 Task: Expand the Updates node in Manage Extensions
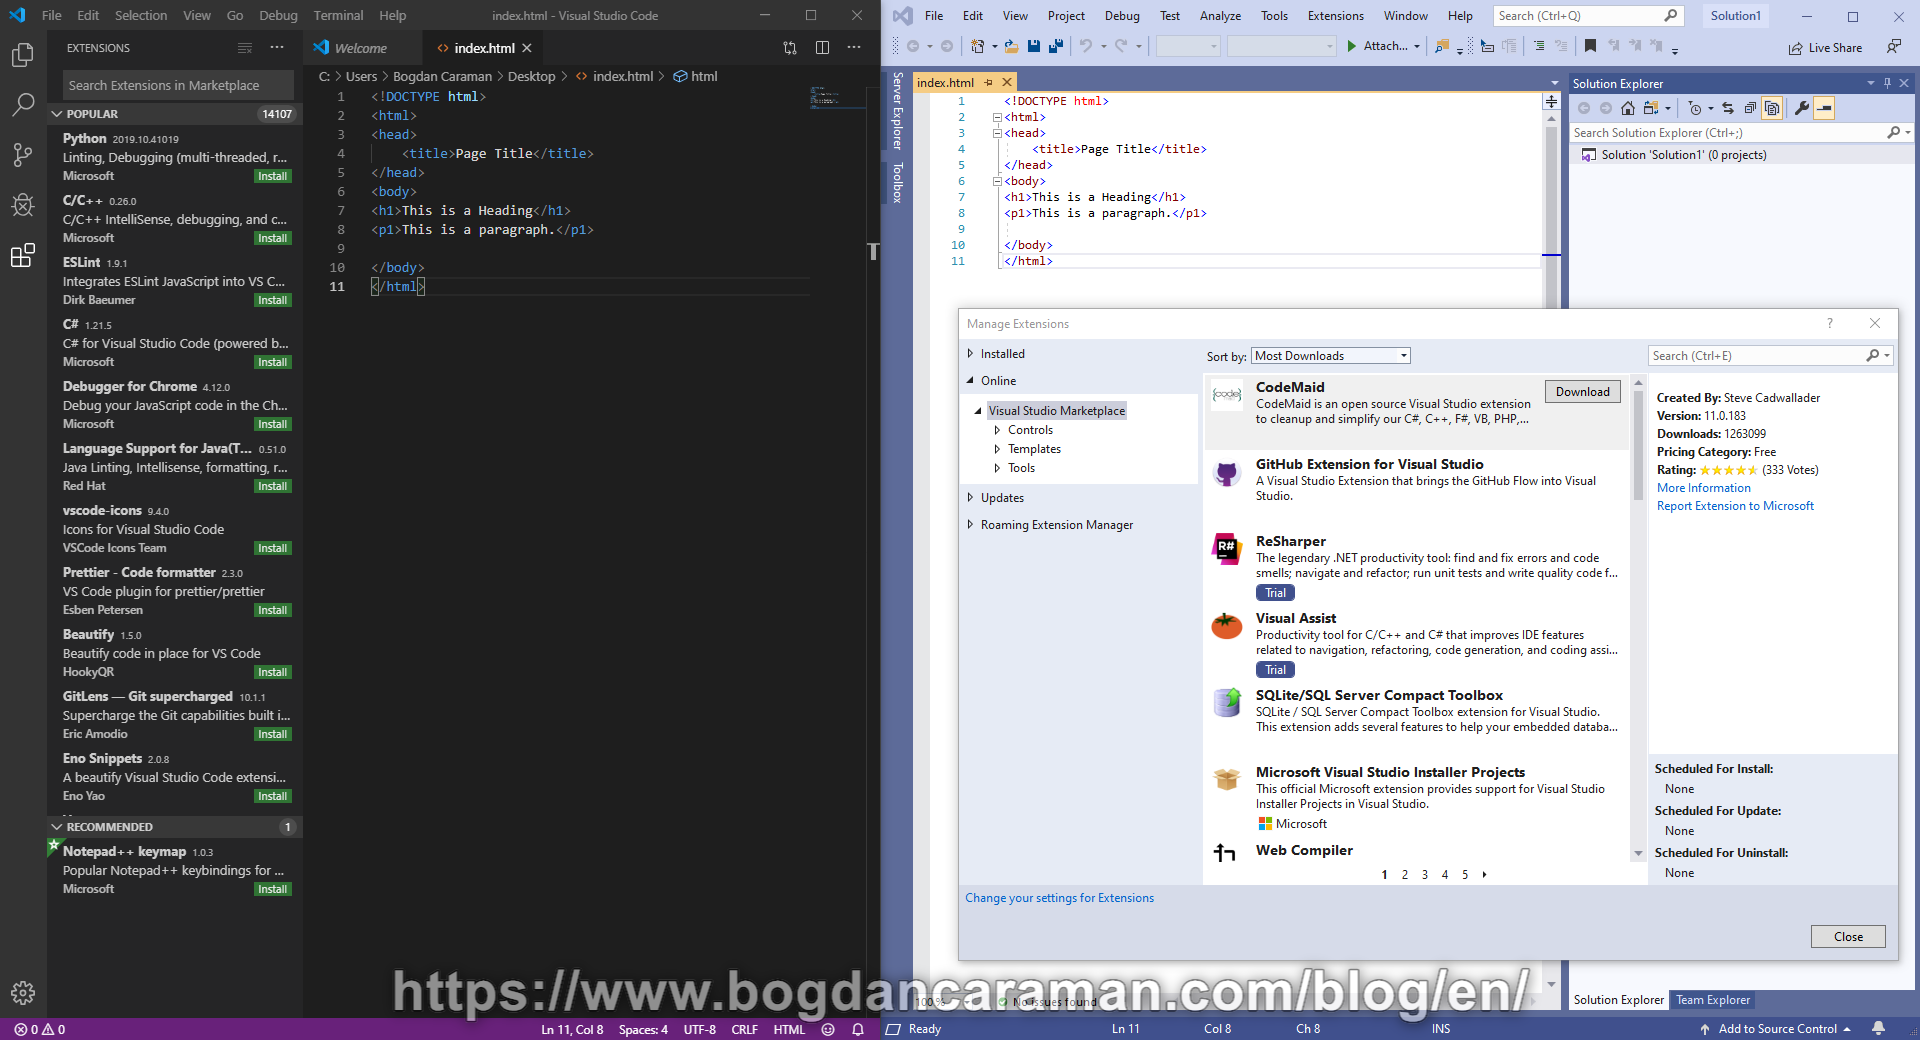point(970,497)
